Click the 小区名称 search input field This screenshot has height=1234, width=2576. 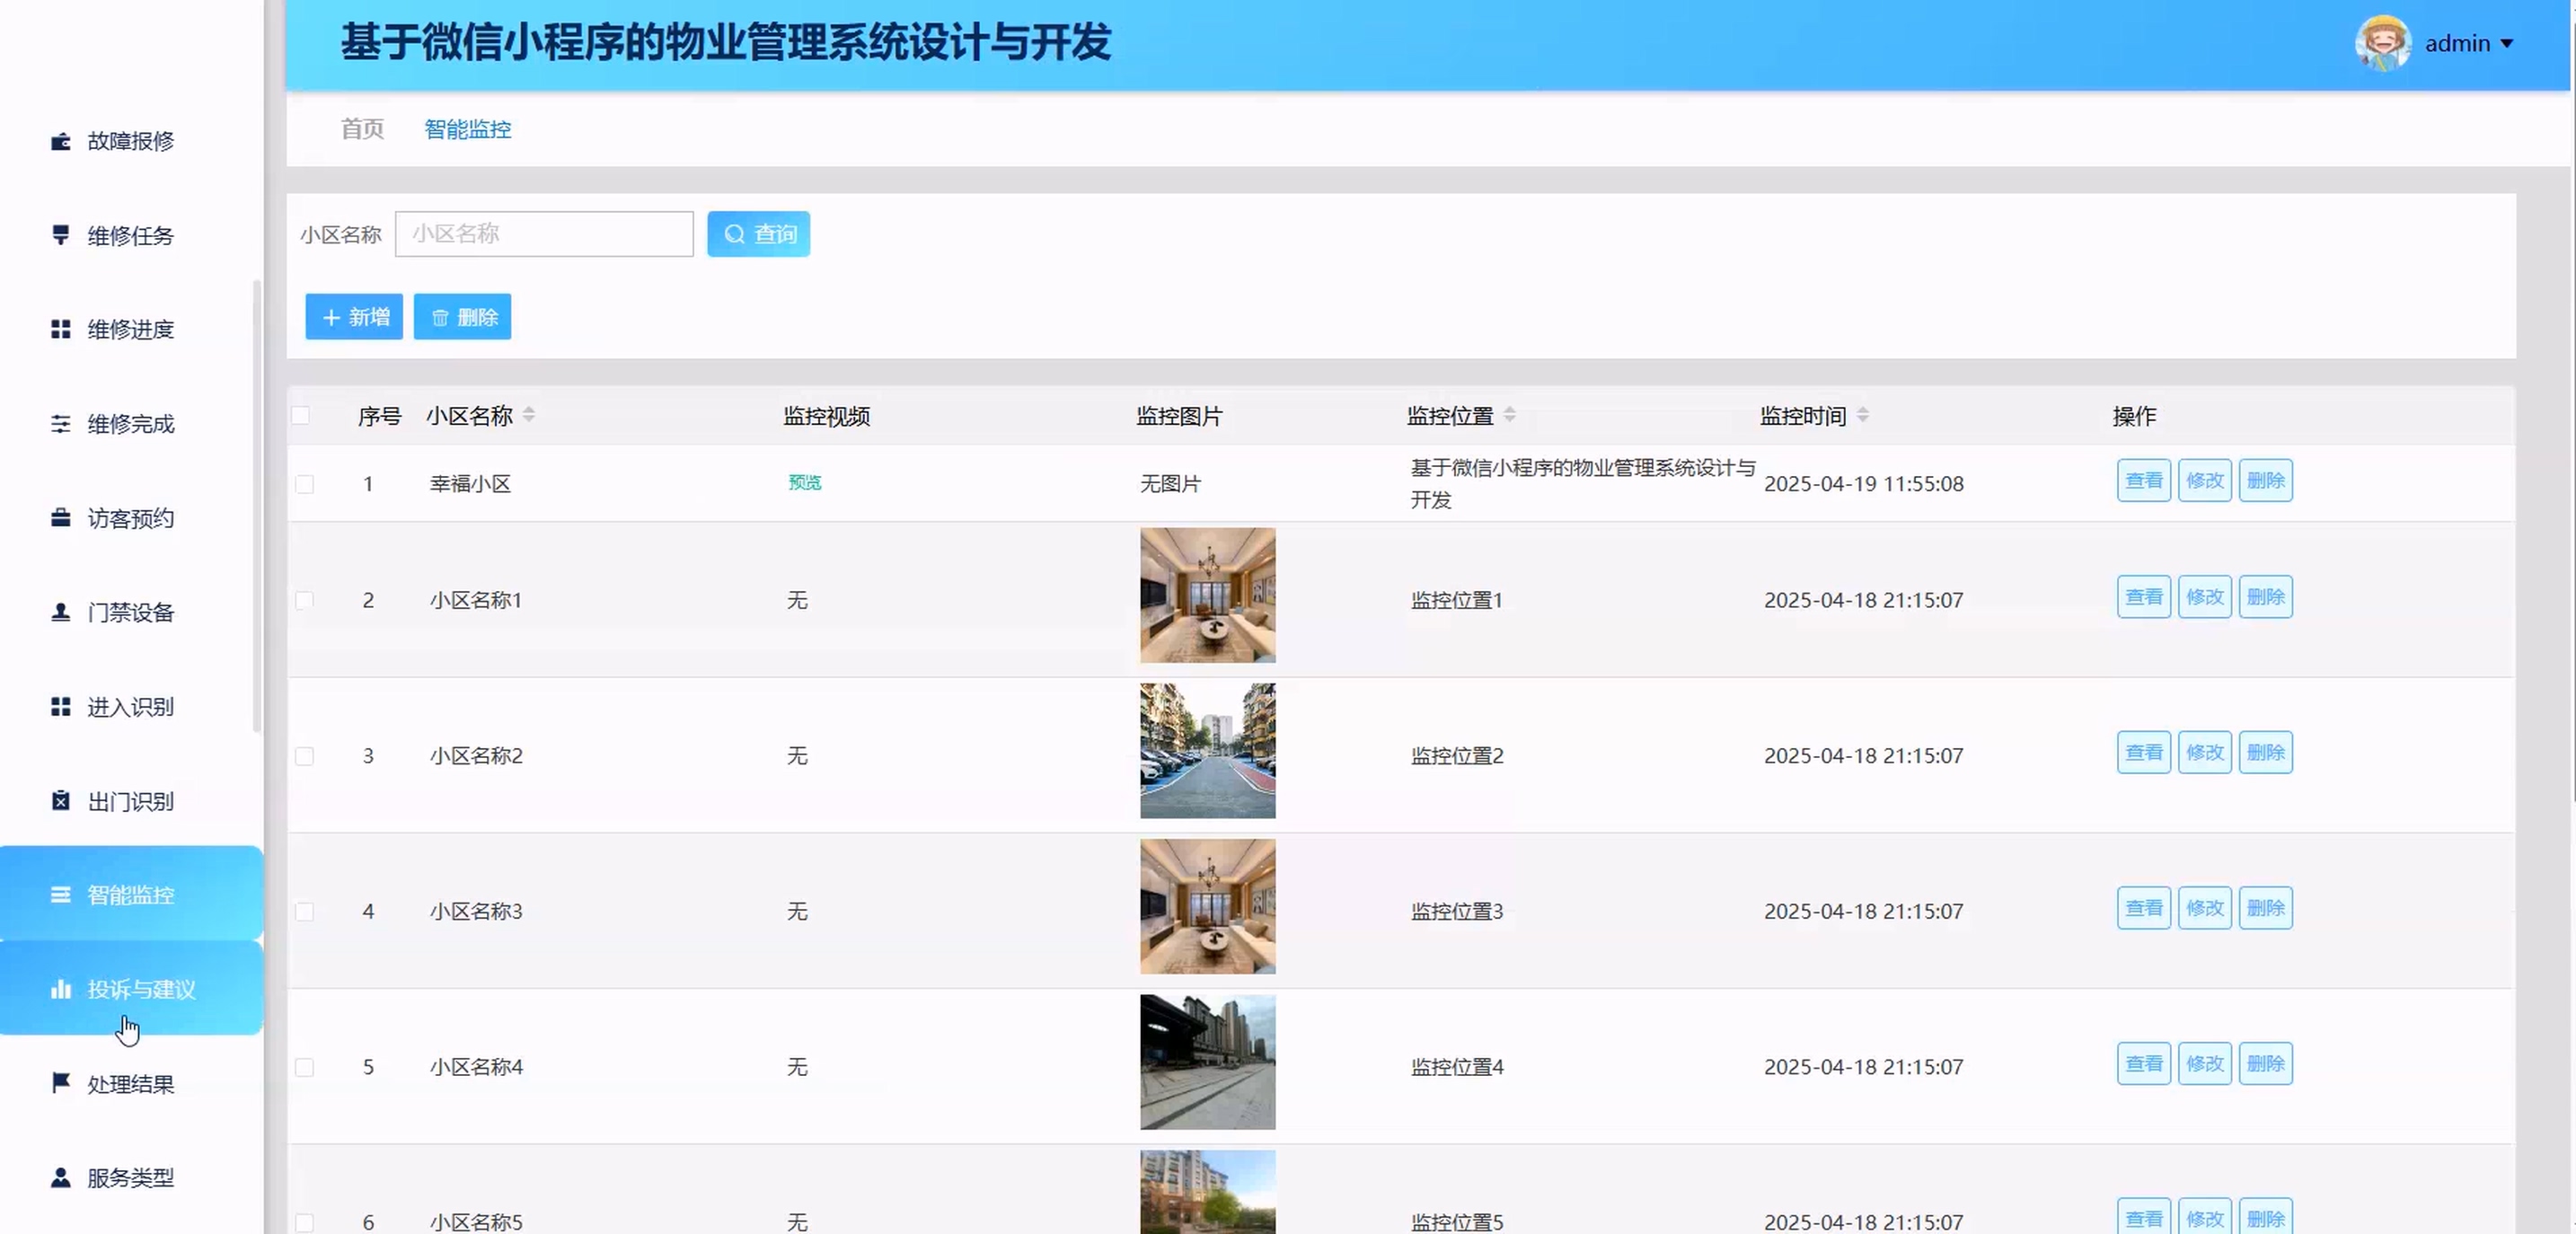[x=544, y=234]
